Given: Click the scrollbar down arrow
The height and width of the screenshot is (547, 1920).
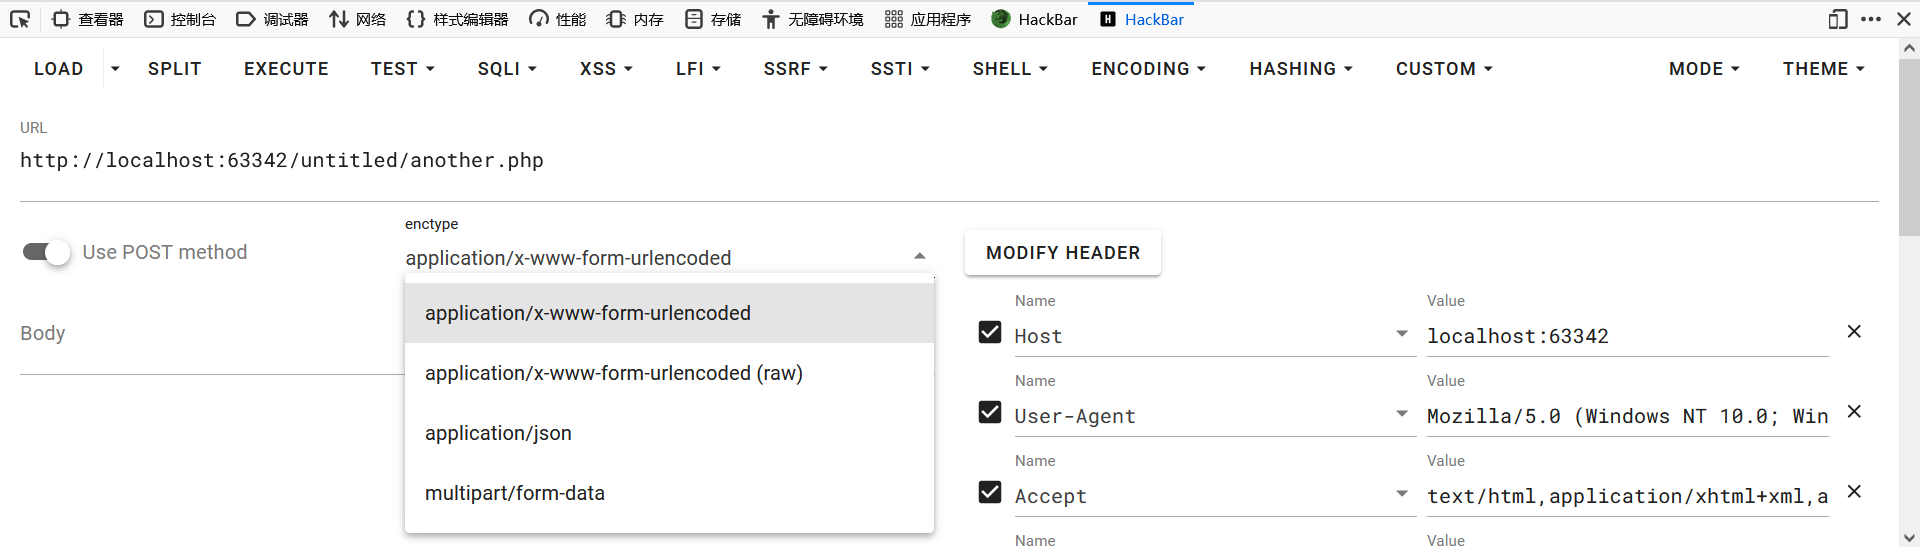Looking at the screenshot, I should pos(1909,538).
